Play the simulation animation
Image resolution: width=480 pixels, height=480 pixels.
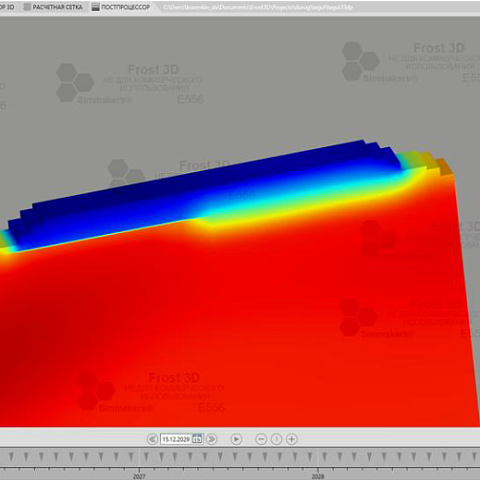point(236,439)
